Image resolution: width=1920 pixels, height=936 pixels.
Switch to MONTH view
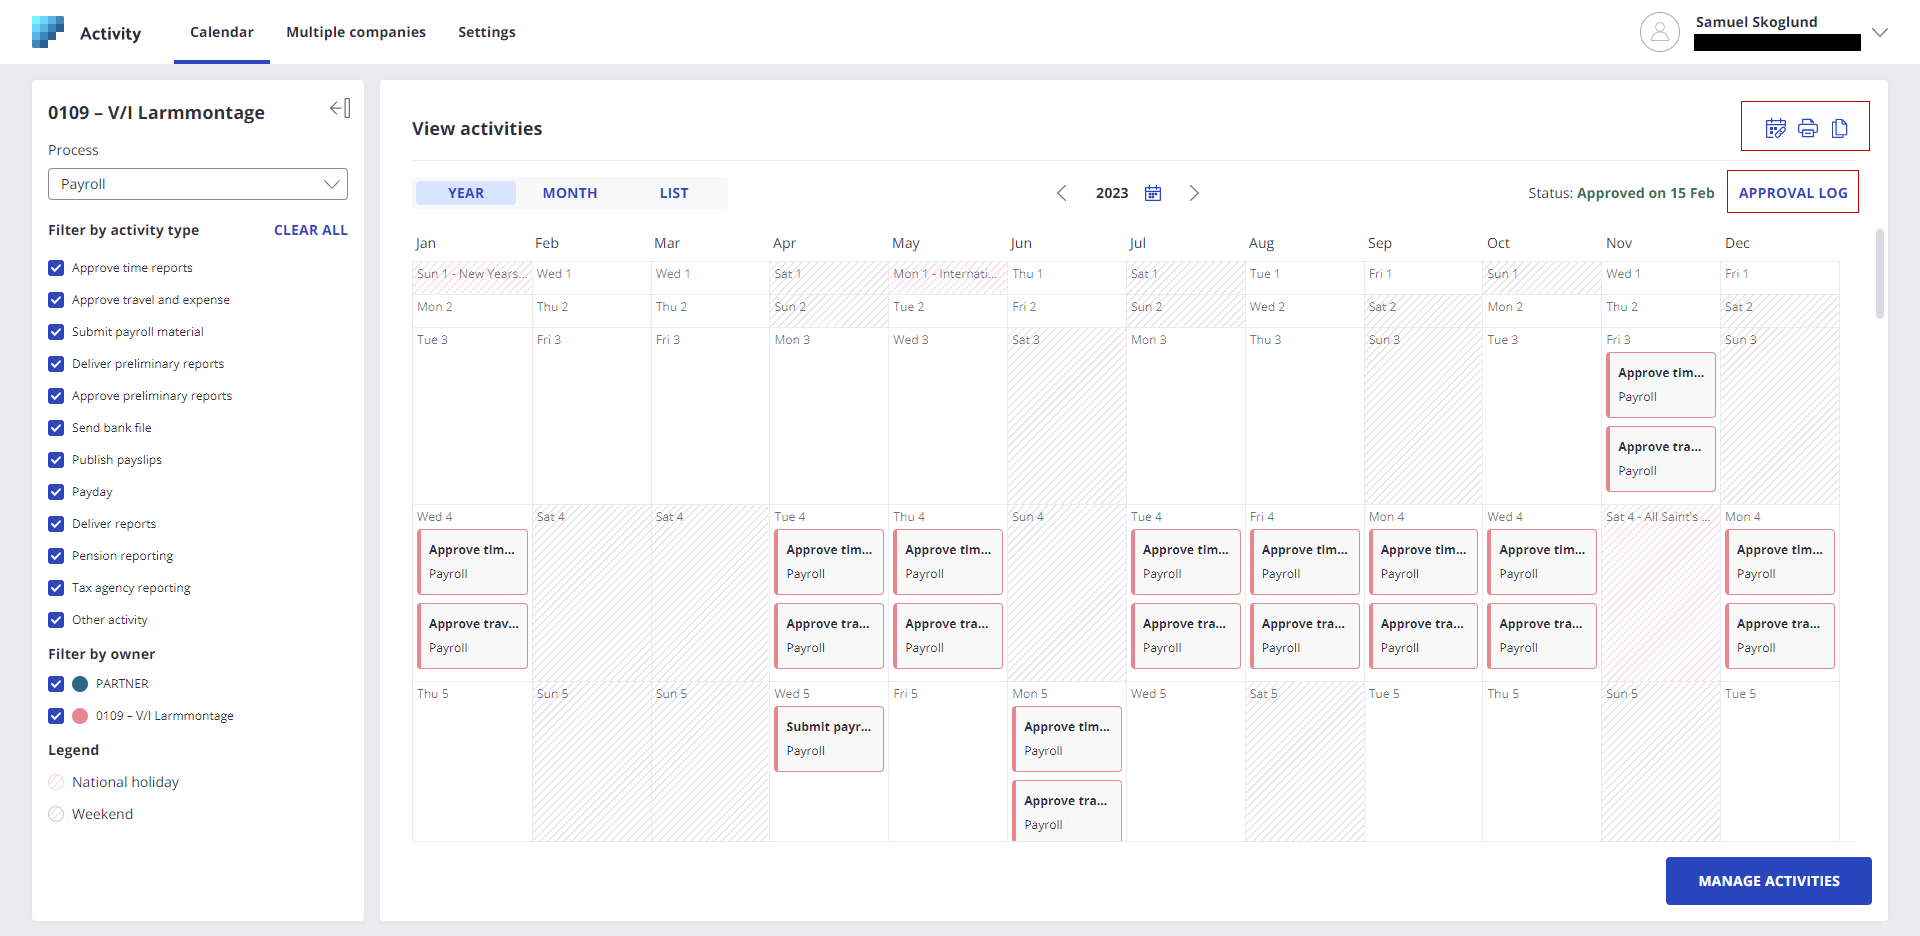[570, 193]
